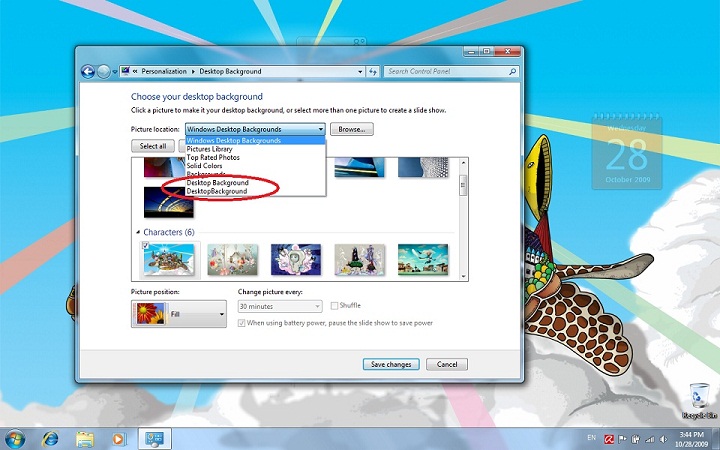
Task: Click the Cancel button
Action: coord(447,364)
